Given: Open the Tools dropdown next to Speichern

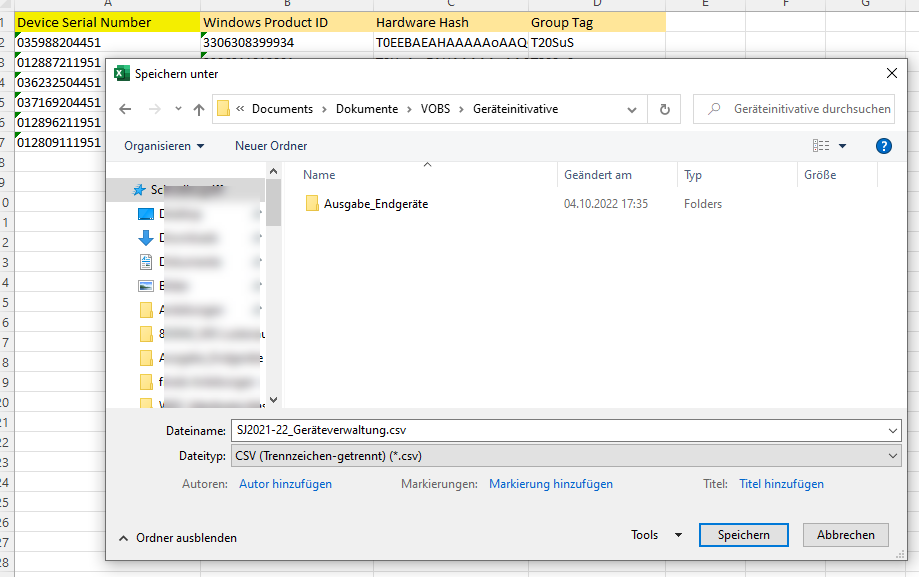Looking at the screenshot, I should click(x=655, y=535).
